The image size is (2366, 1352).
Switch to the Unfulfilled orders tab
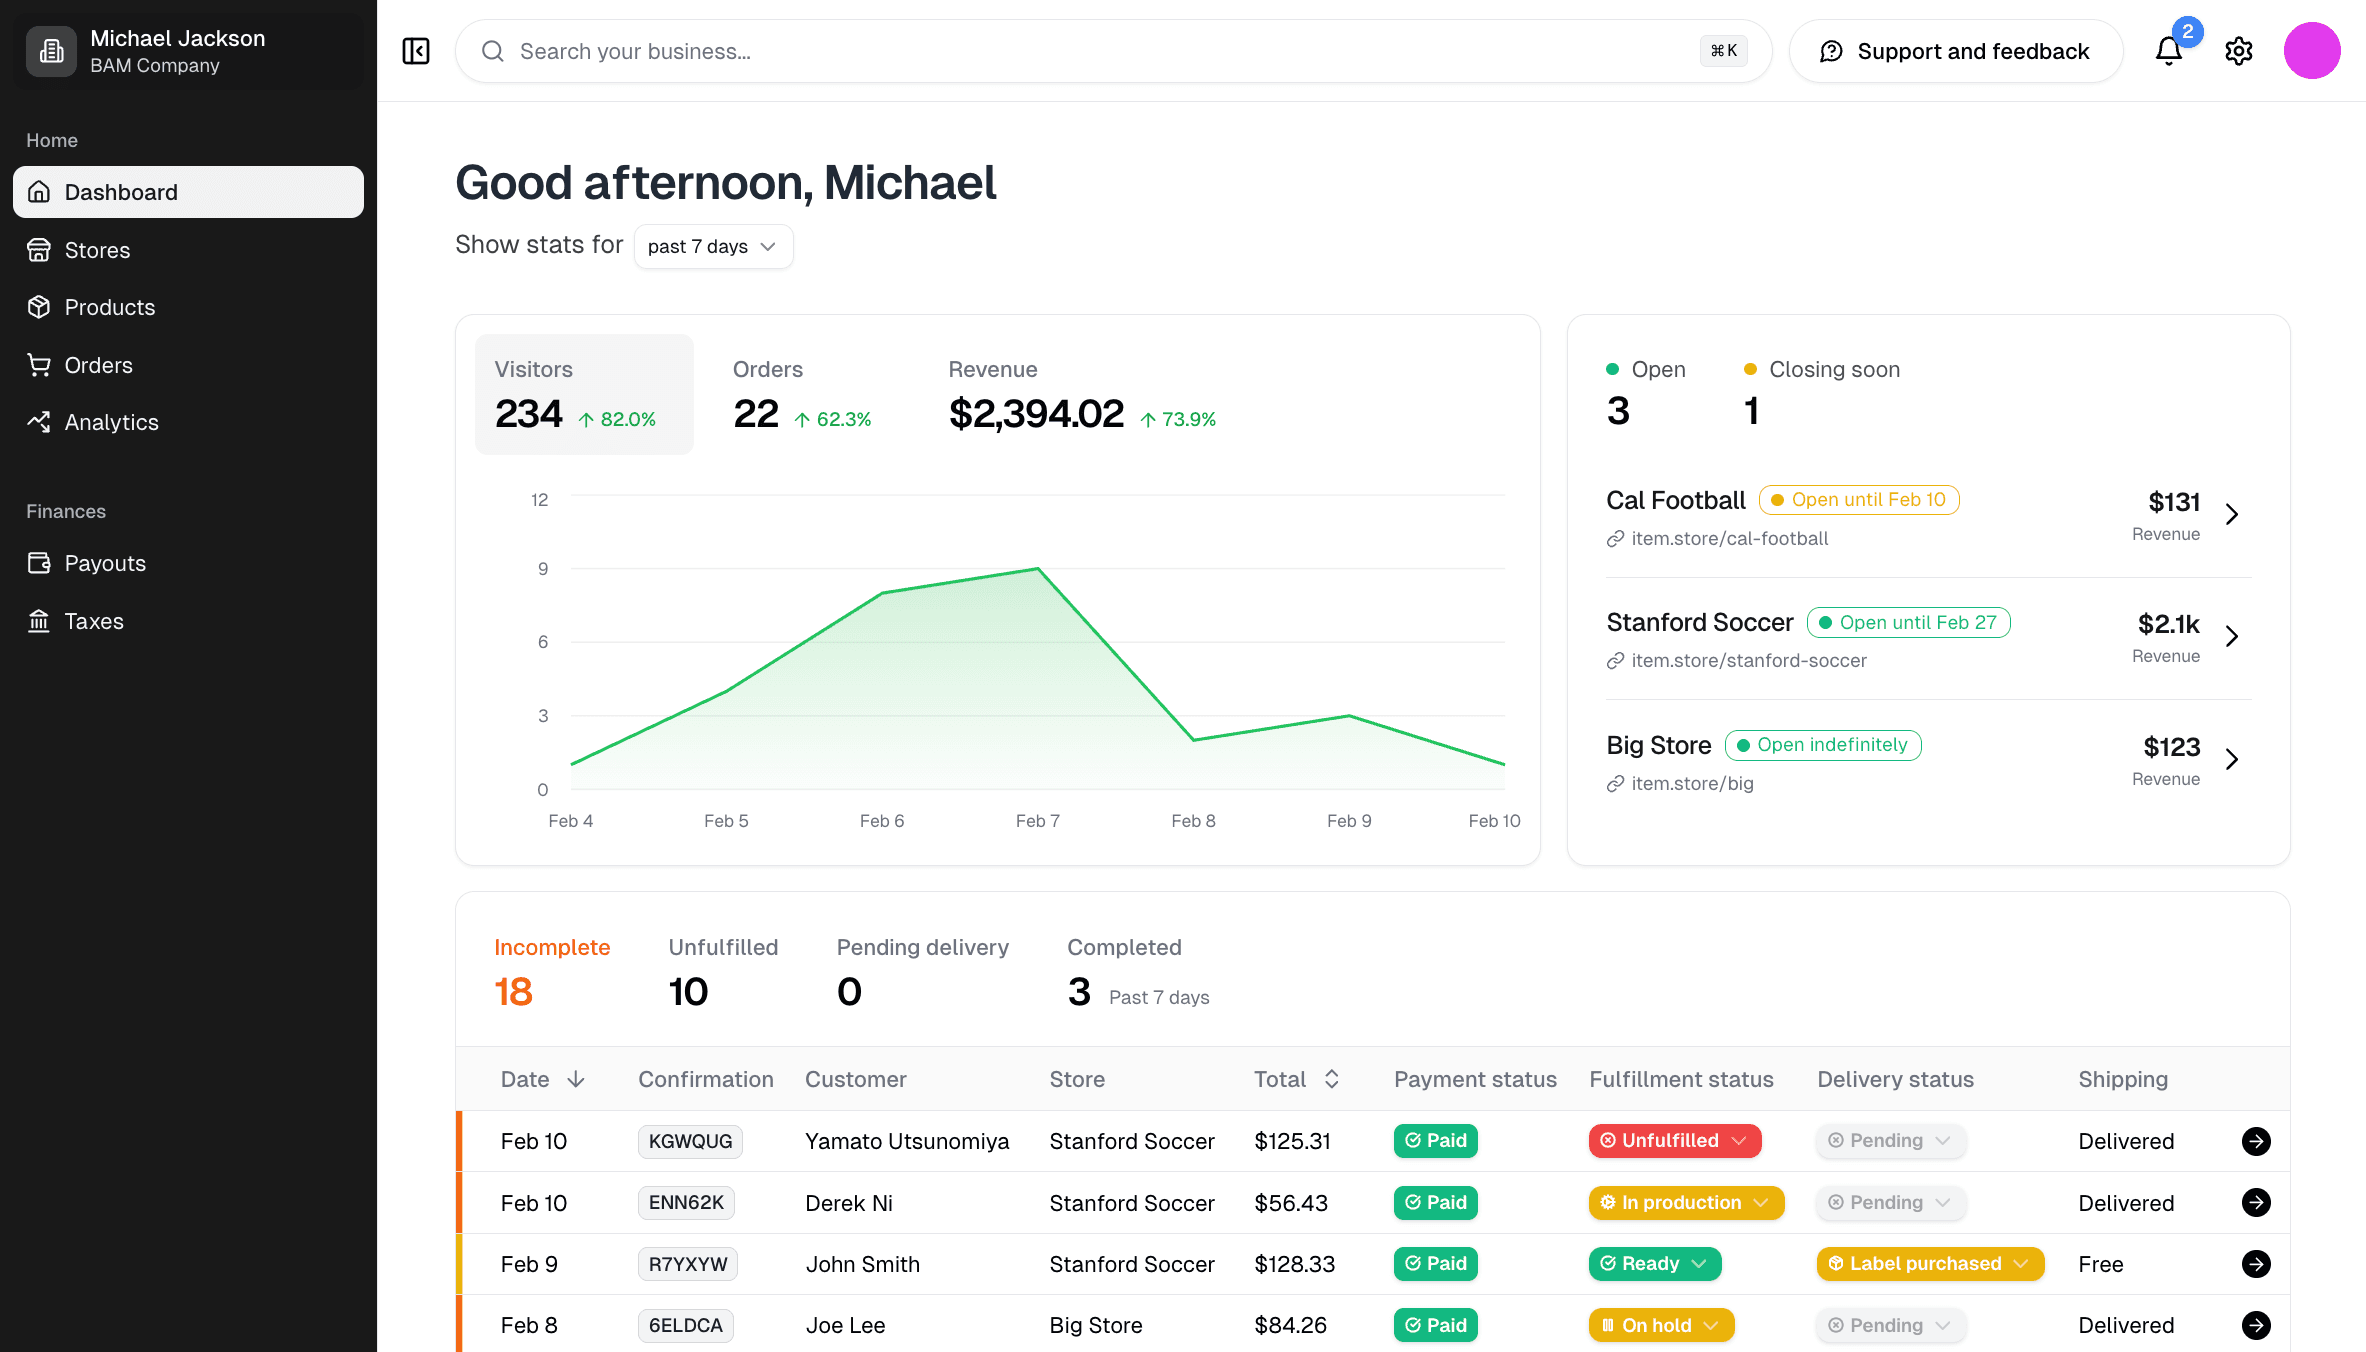click(x=723, y=970)
